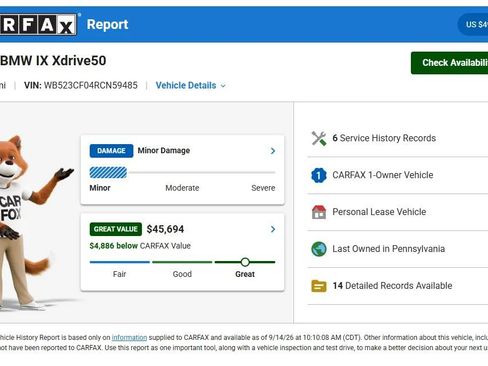Click the US price button in header

(x=473, y=24)
